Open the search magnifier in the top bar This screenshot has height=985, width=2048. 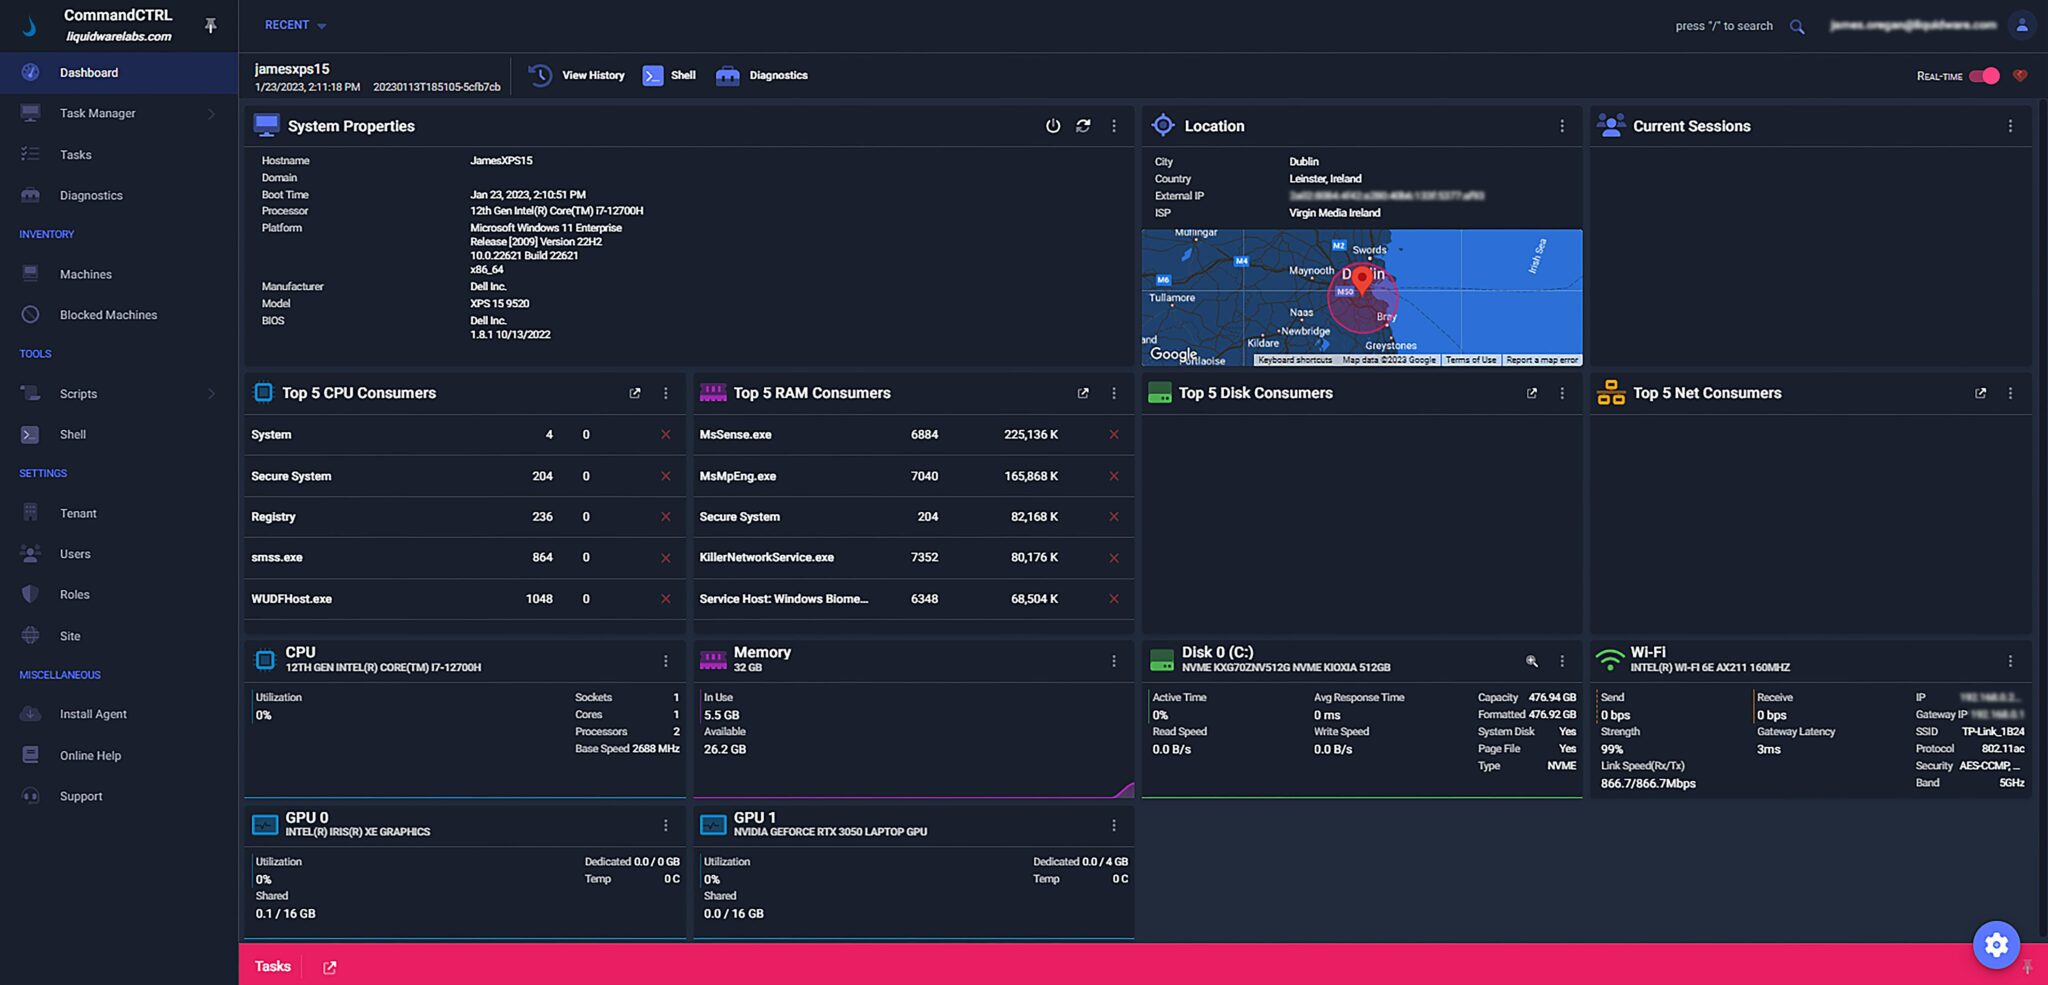tap(1797, 27)
